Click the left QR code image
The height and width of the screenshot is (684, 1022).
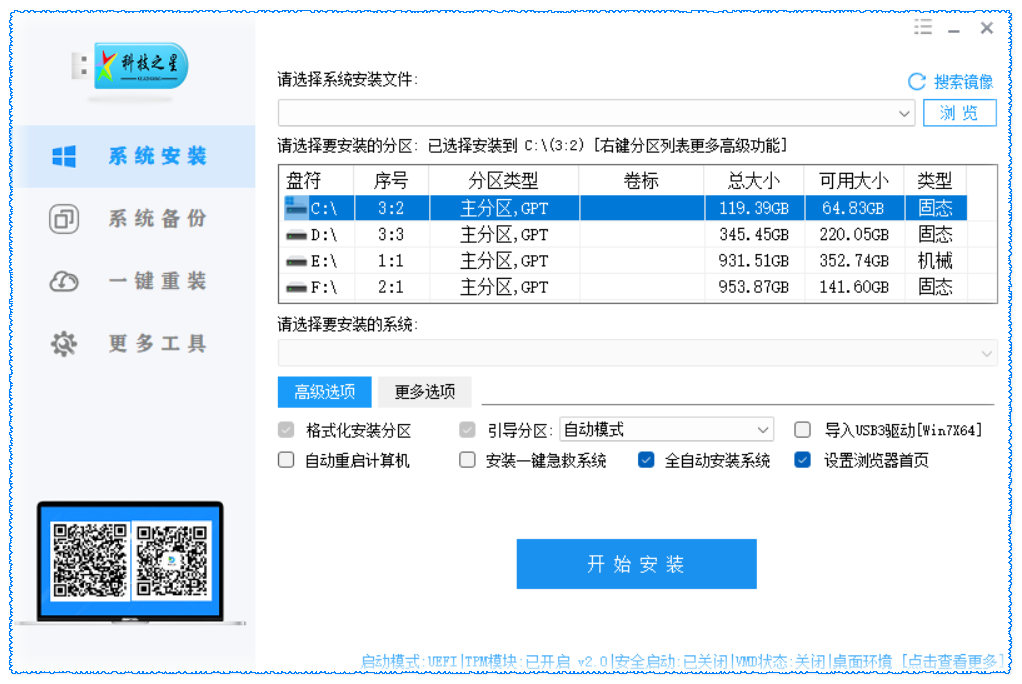(x=90, y=560)
